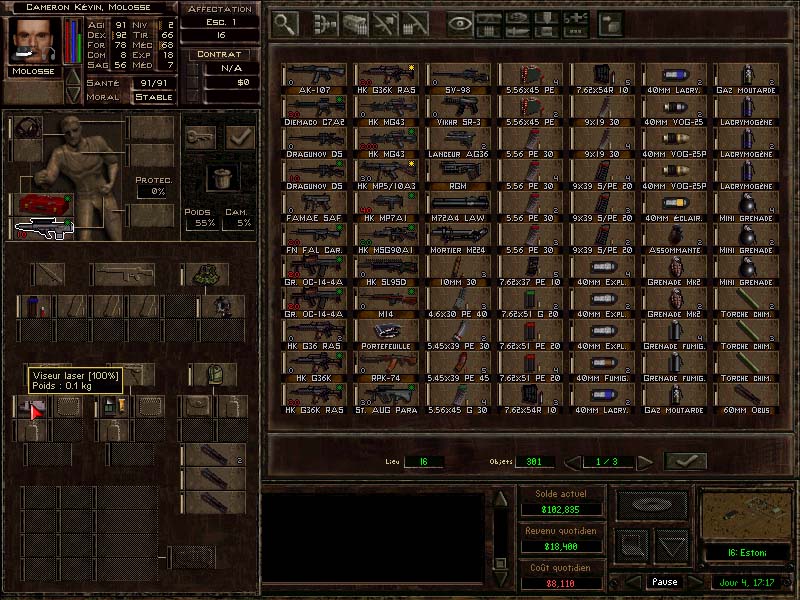This screenshot has width=800, height=600.
Task: Click the unload ammo from weapons icon
Action: click(x=415, y=24)
